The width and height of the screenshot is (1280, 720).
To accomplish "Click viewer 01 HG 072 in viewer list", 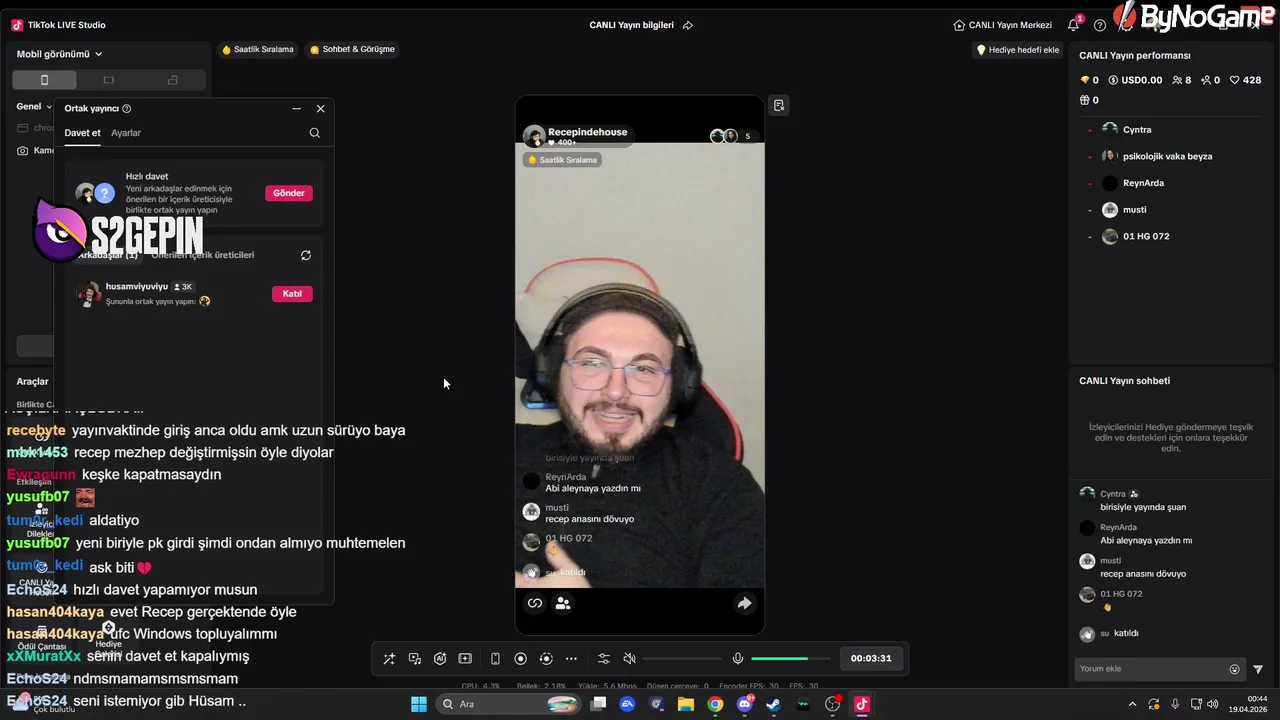I will click(1135, 237).
